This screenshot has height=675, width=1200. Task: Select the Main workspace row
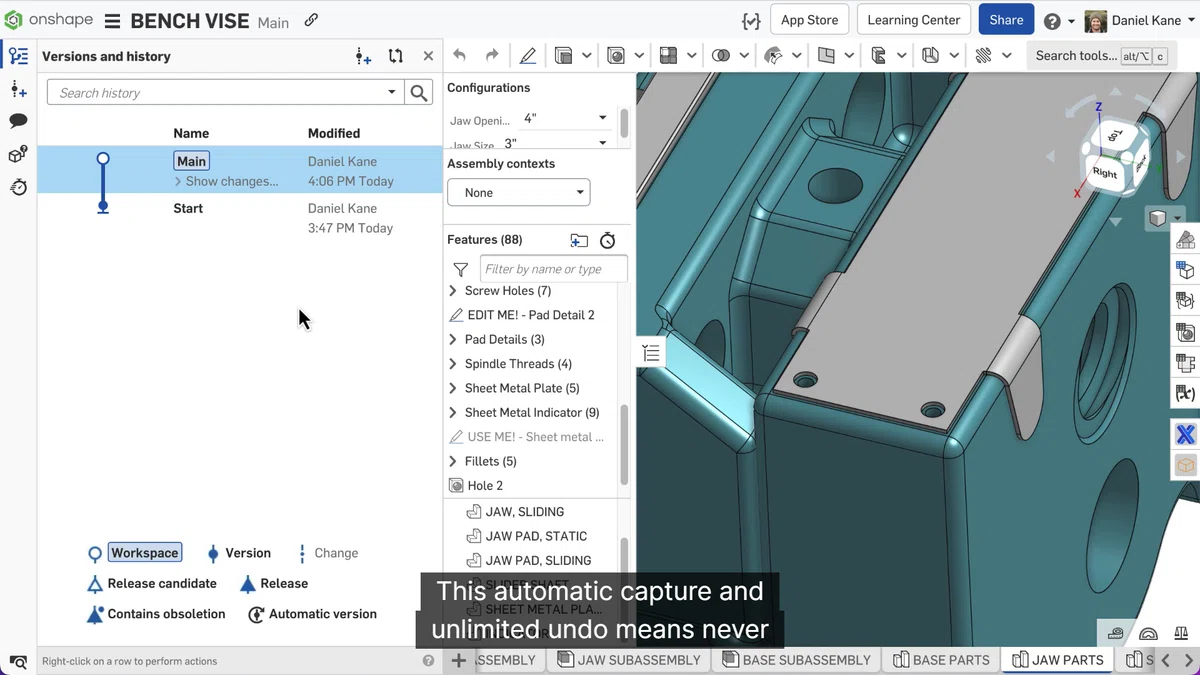(240, 170)
